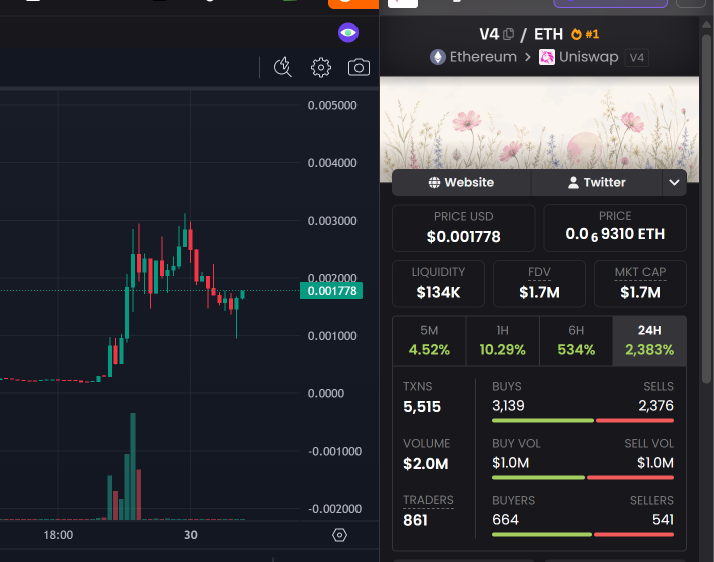Image resolution: width=714 pixels, height=562 pixels.
Task: Open chart settings gear icon
Action: [x=321, y=67]
